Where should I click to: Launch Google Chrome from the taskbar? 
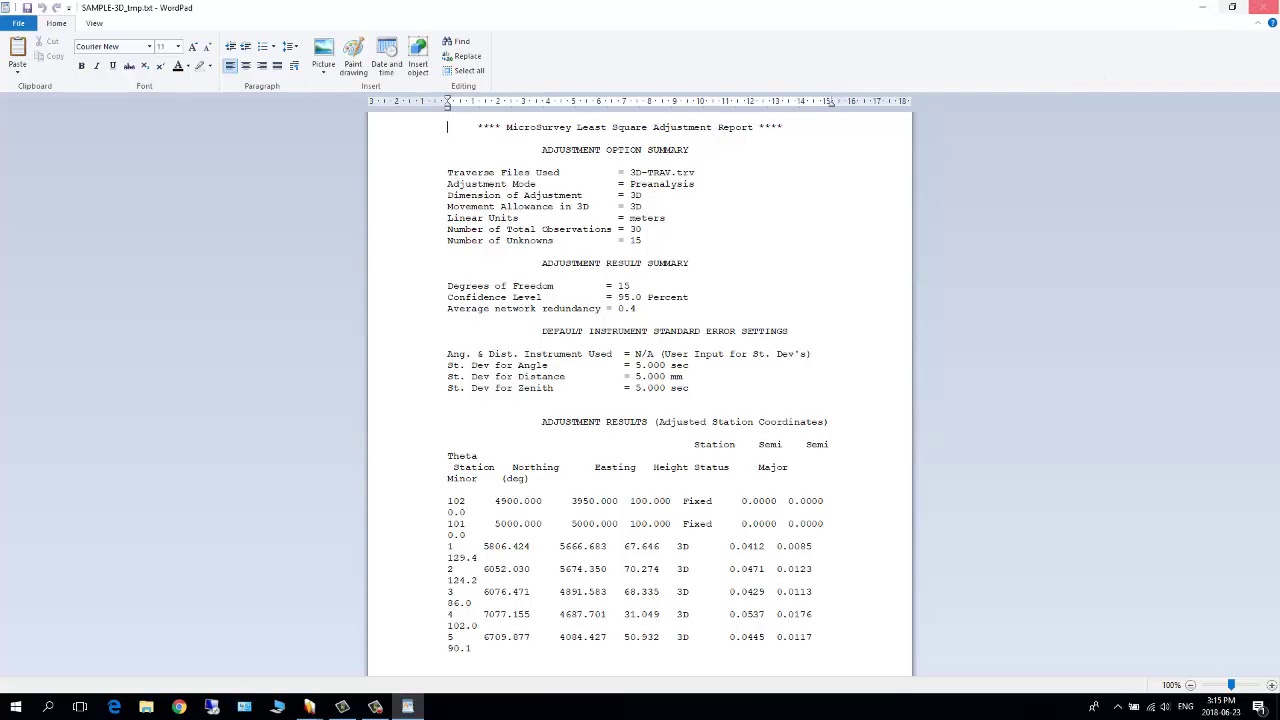[179, 707]
